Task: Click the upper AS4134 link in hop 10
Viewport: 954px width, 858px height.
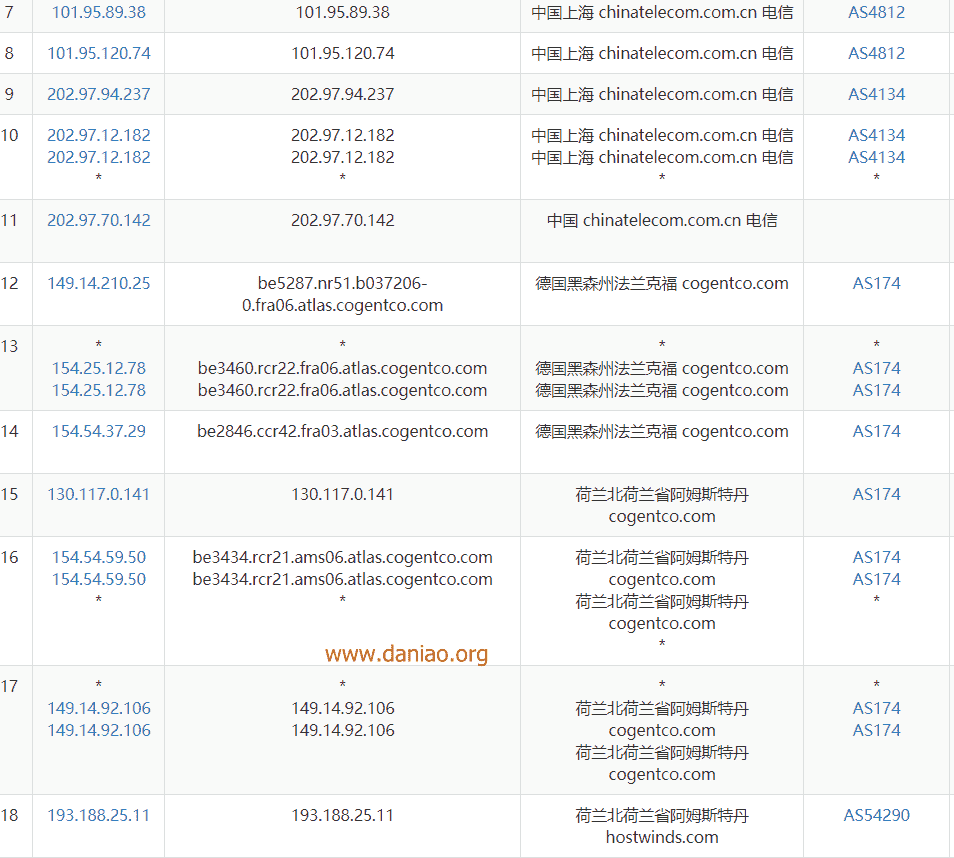Action: click(x=876, y=134)
